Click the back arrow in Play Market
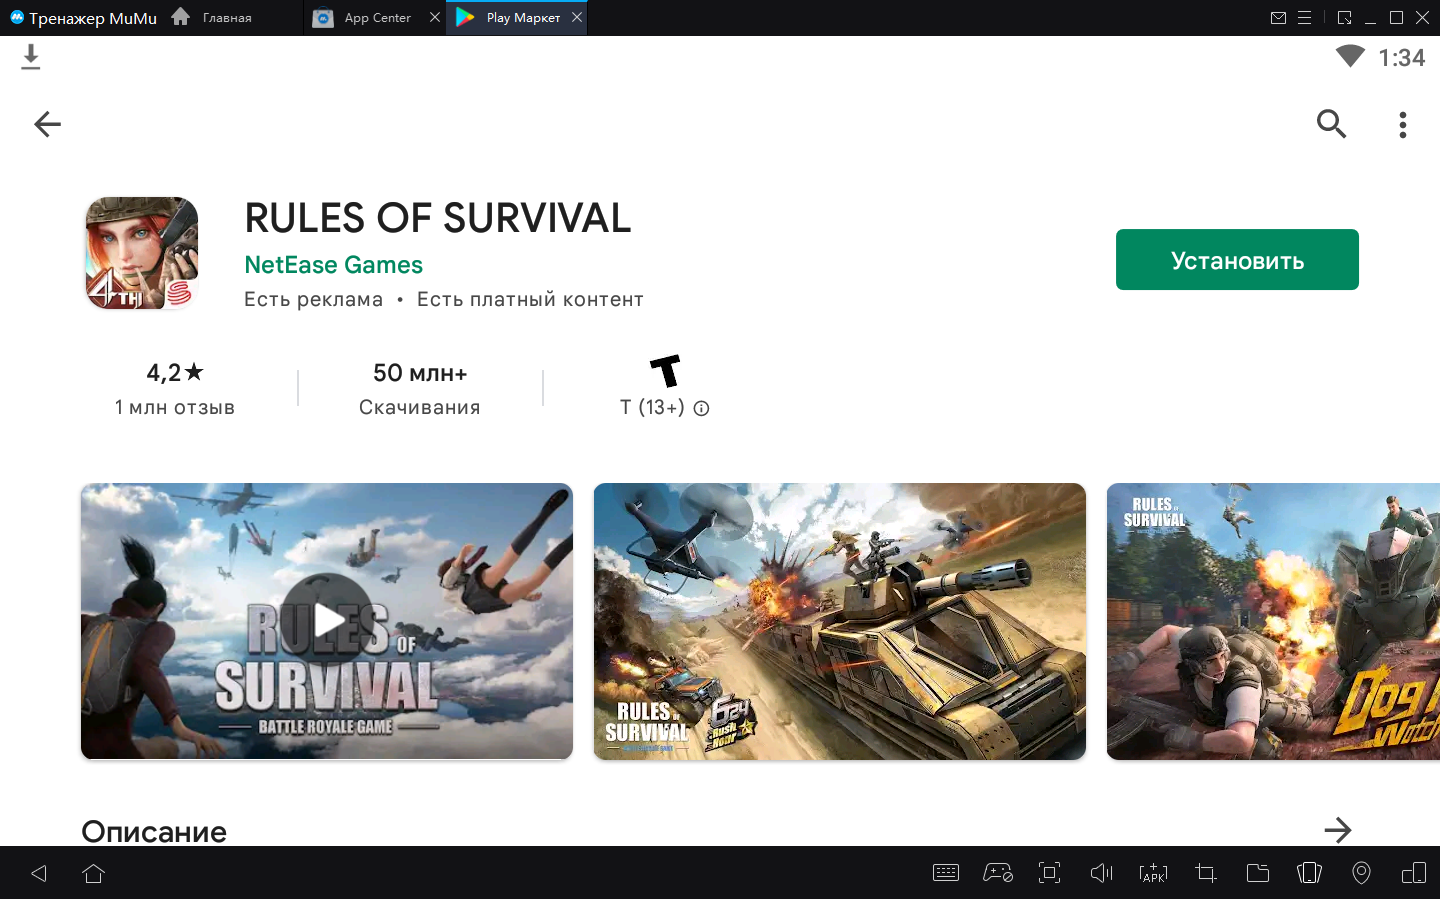The height and width of the screenshot is (899, 1440). (47, 124)
